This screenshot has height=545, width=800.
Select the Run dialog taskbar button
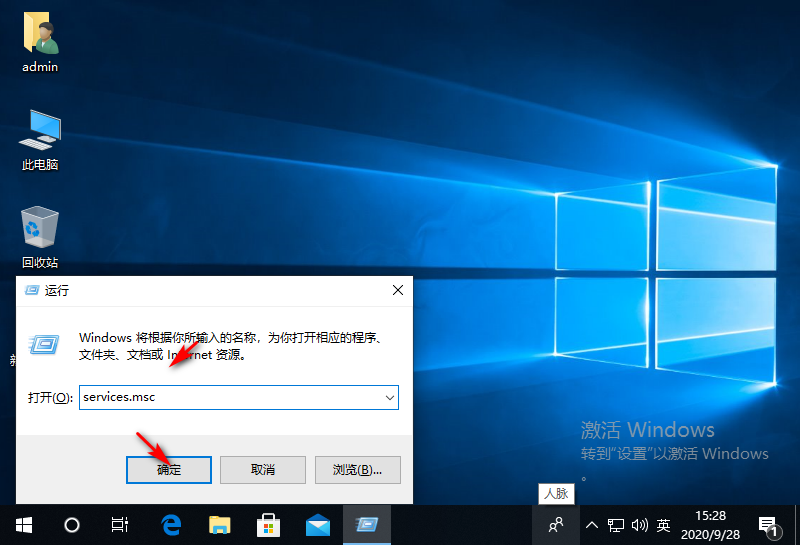367,524
